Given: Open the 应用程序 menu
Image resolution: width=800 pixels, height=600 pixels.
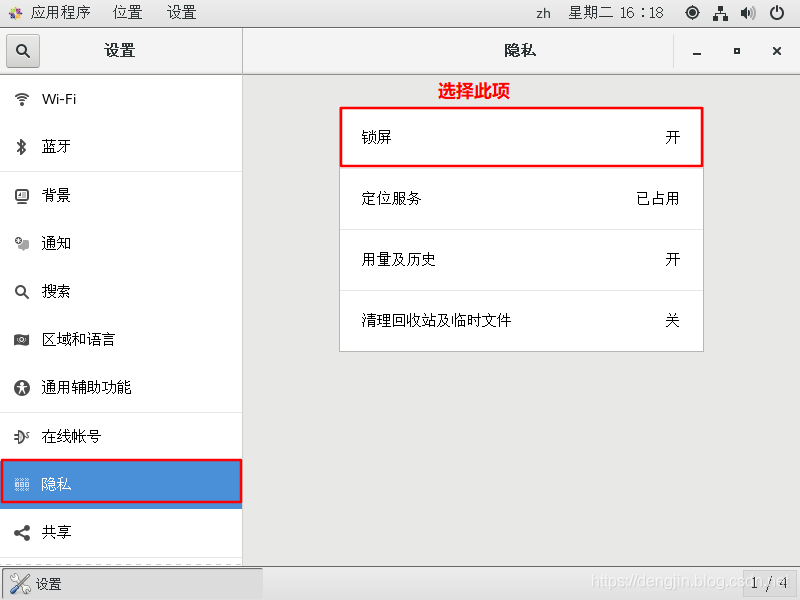Looking at the screenshot, I should coord(60,13).
